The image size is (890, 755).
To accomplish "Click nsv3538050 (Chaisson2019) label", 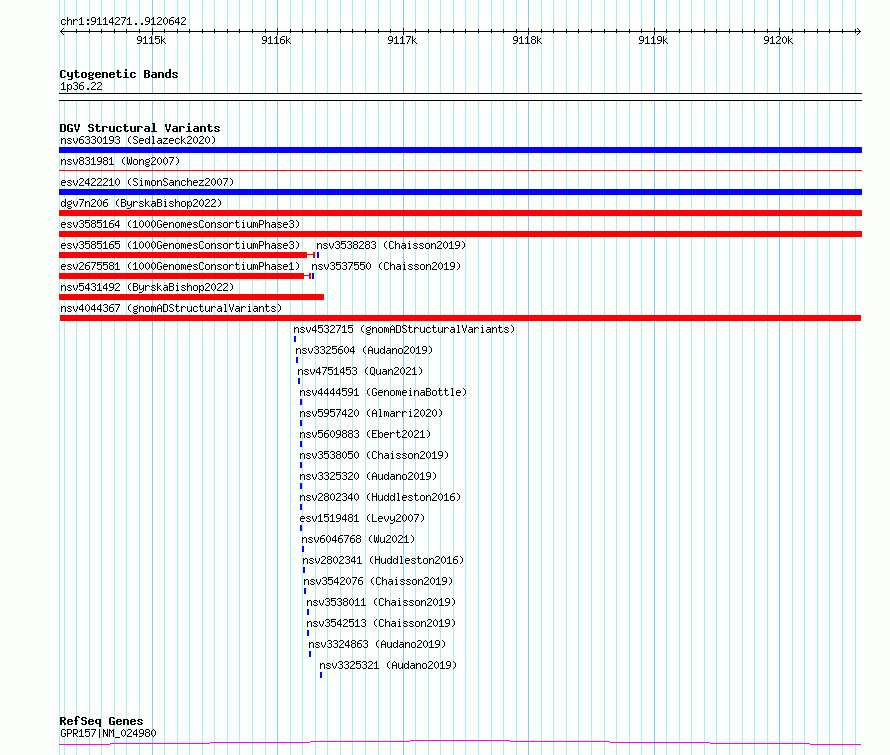I will (x=374, y=455).
